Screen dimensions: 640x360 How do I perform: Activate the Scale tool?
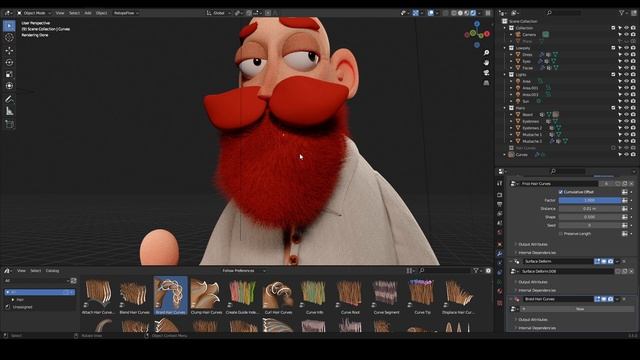click(x=9, y=74)
